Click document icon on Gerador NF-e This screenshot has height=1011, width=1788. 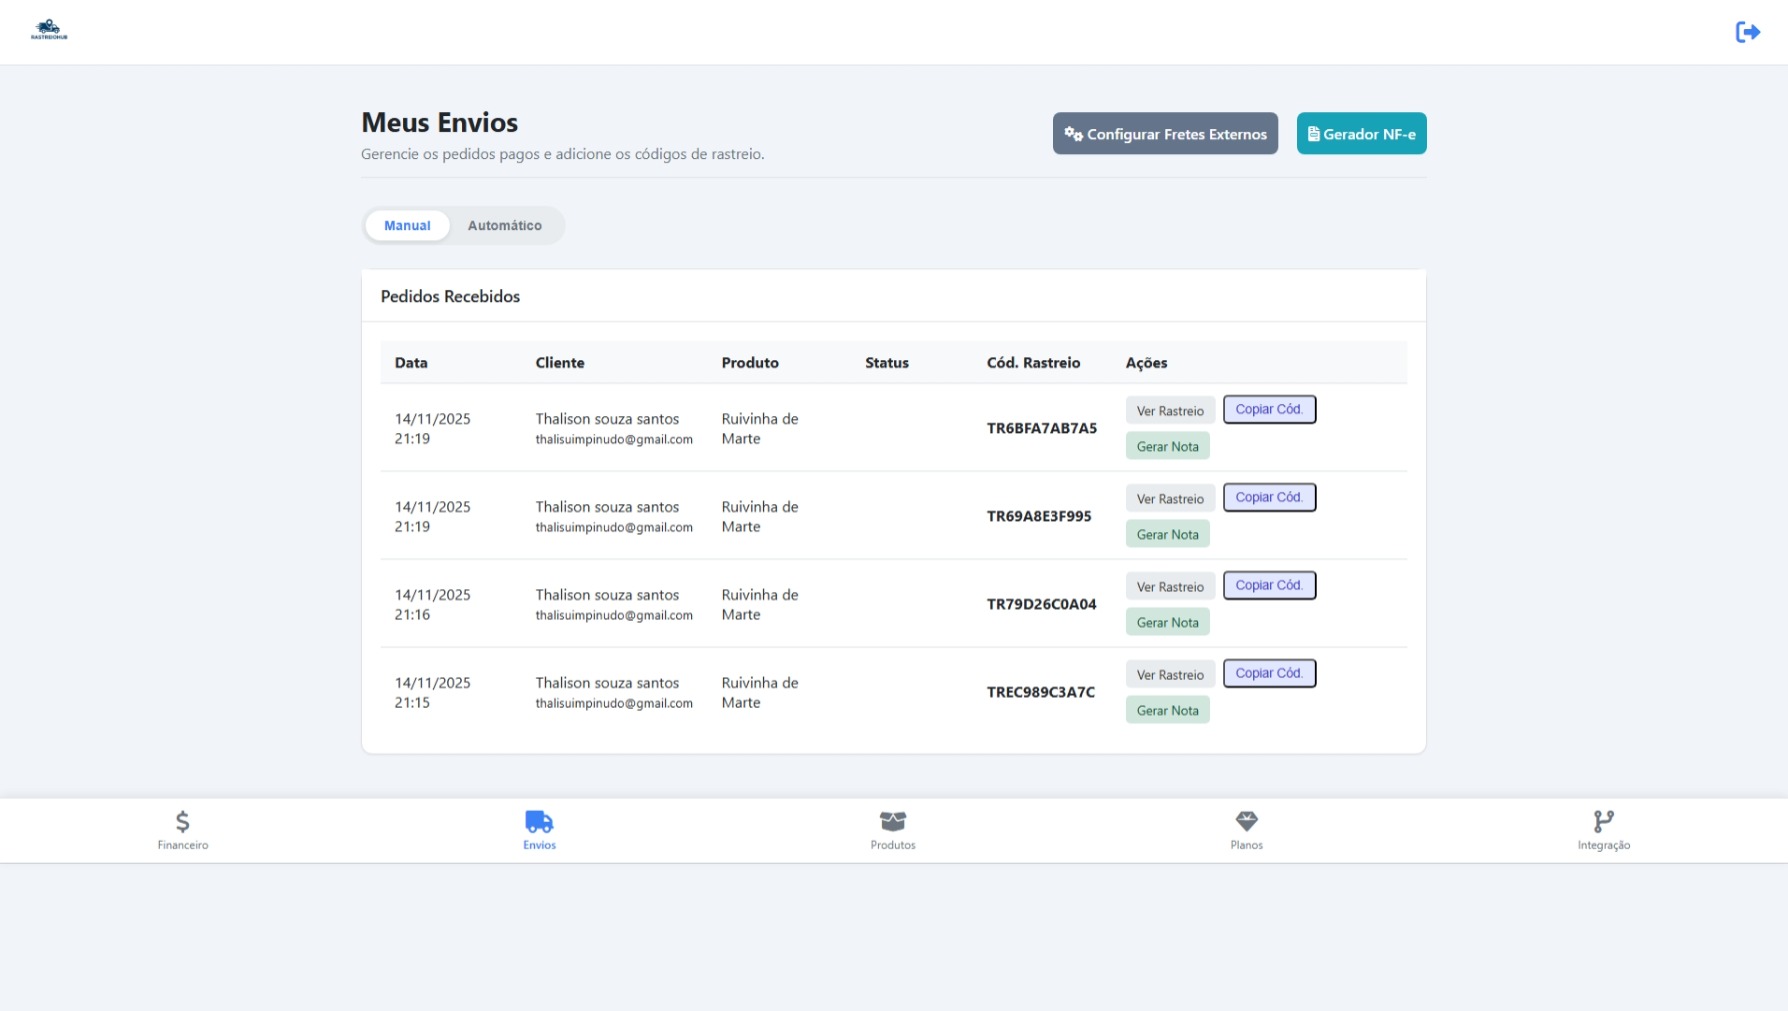click(1313, 134)
